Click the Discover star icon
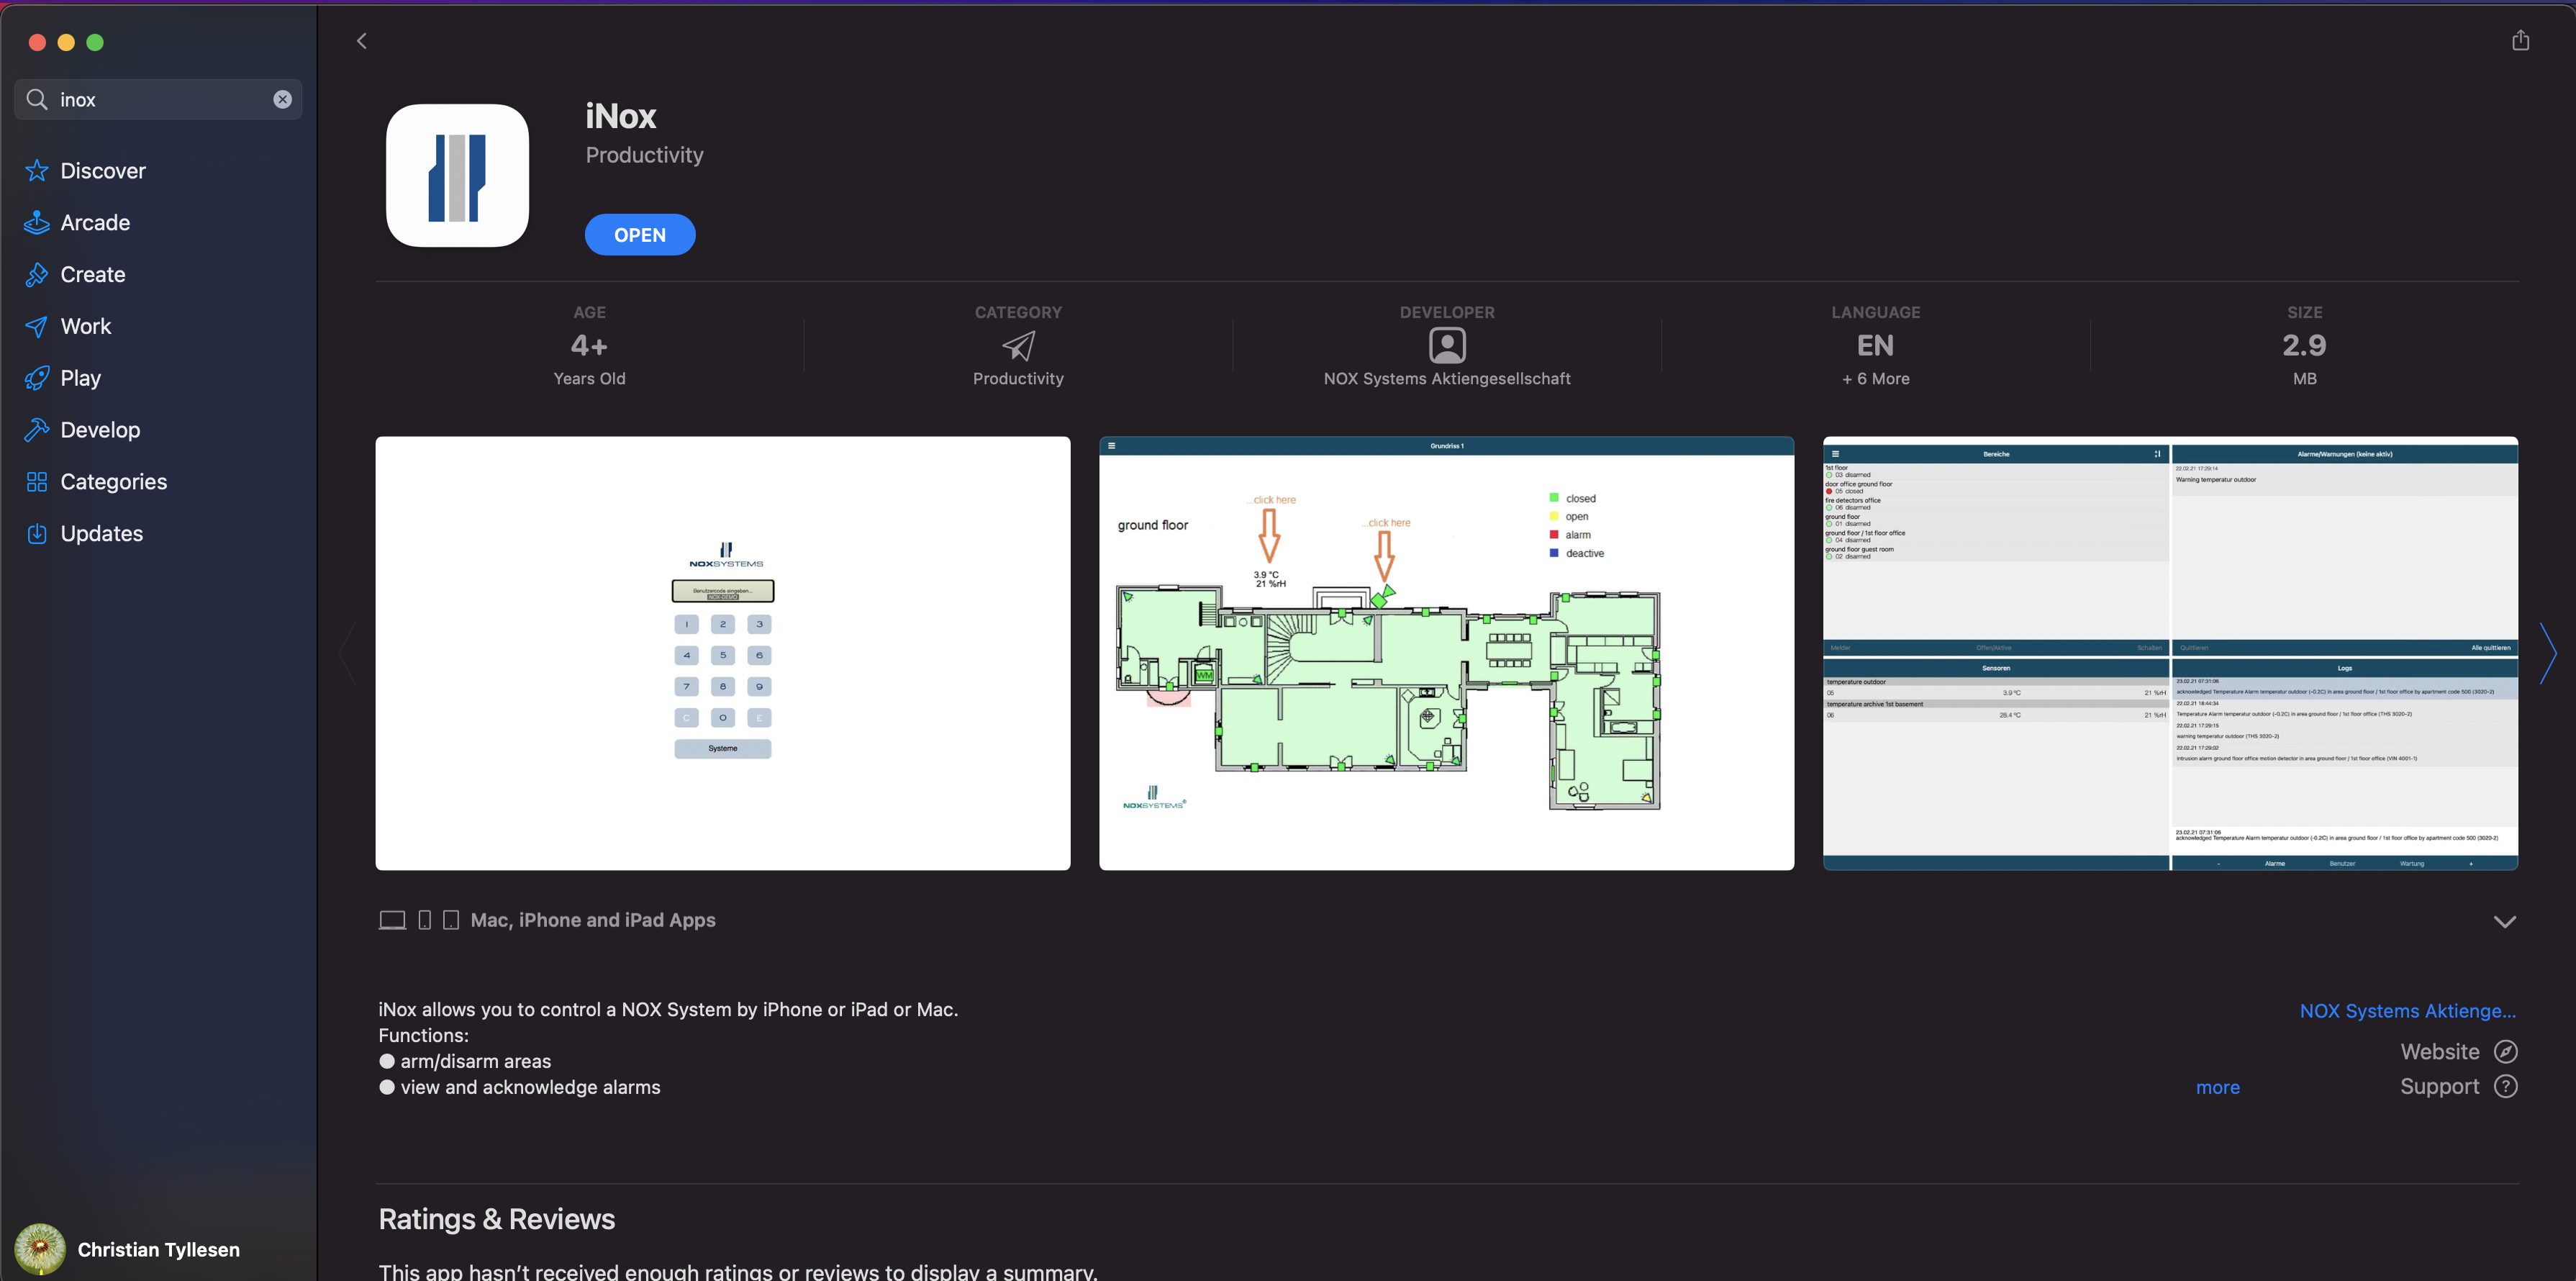The height and width of the screenshot is (1281, 2576). coord(37,171)
